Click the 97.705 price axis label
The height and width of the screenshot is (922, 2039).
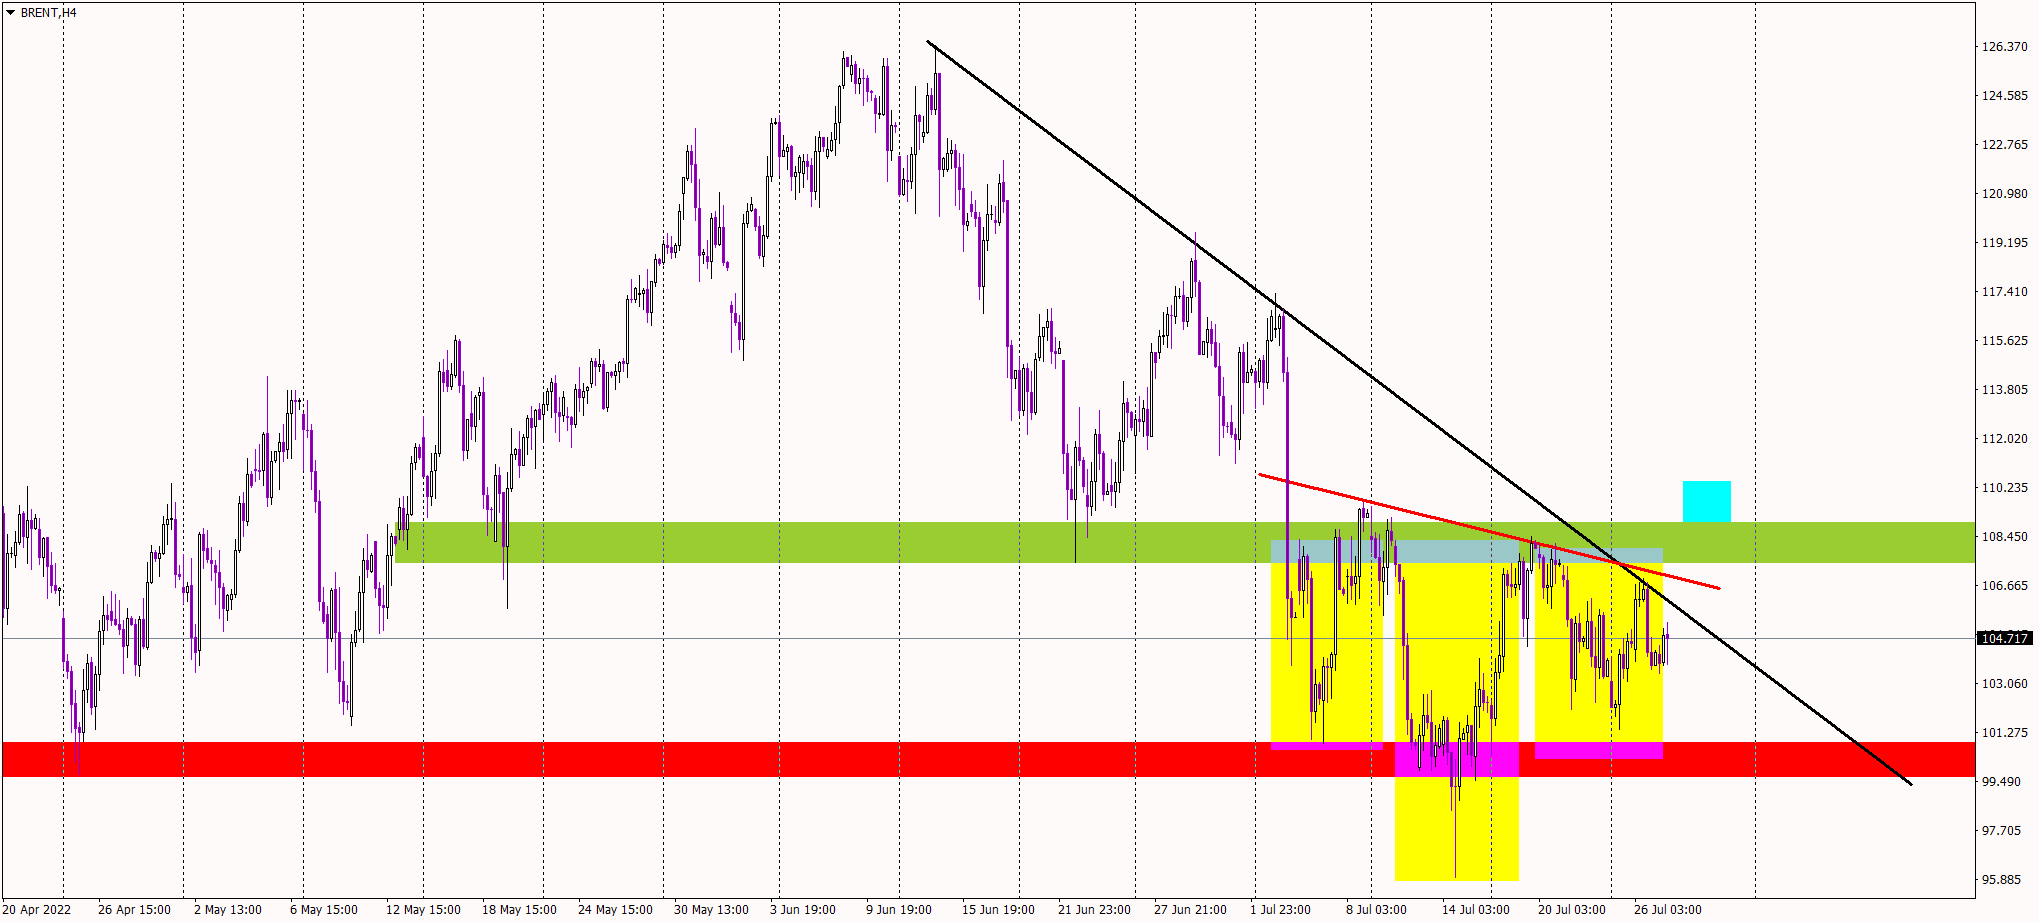(x=2002, y=830)
